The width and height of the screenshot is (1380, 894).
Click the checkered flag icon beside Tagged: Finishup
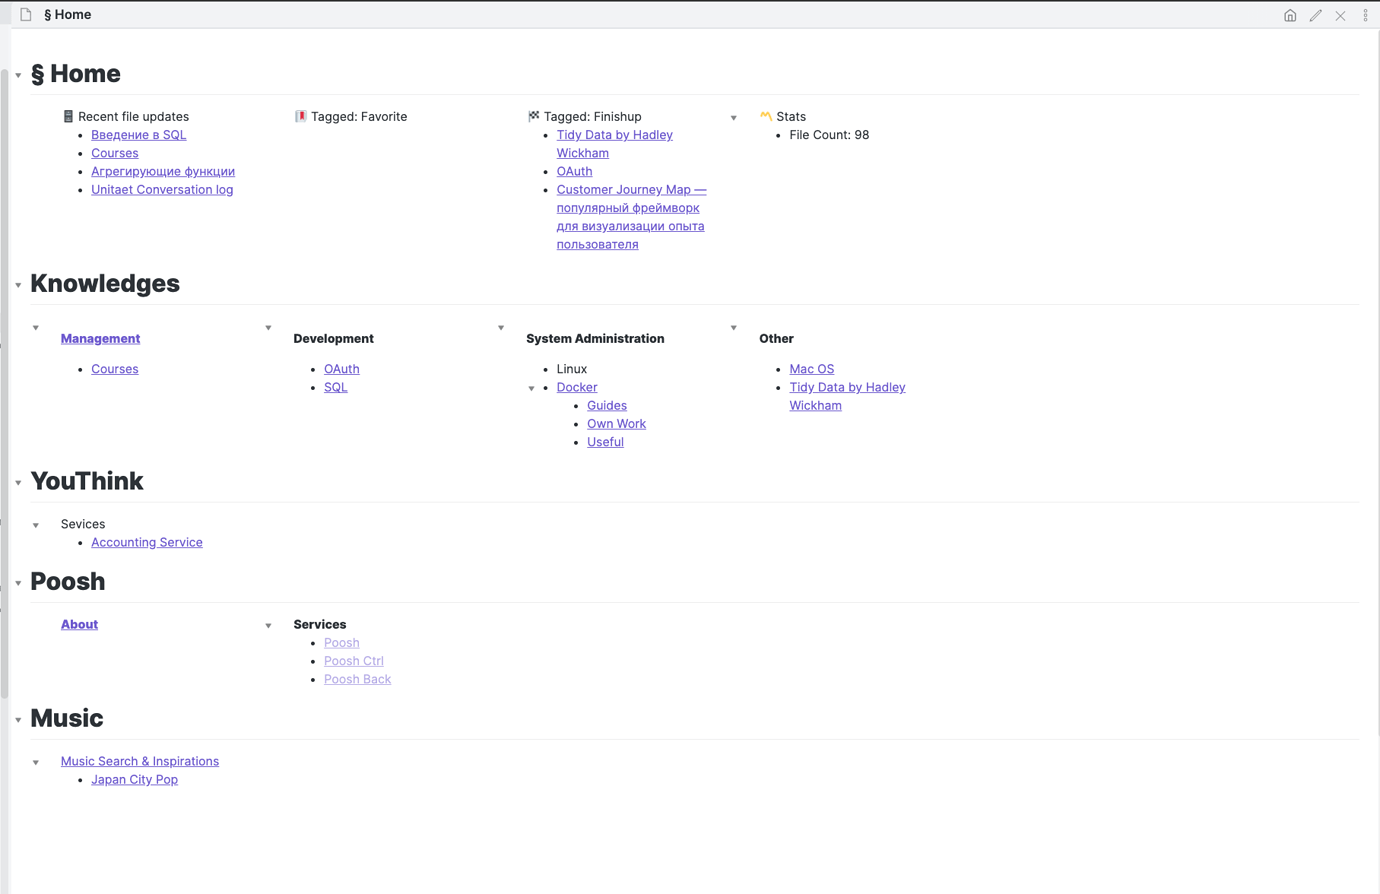(532, 115)
